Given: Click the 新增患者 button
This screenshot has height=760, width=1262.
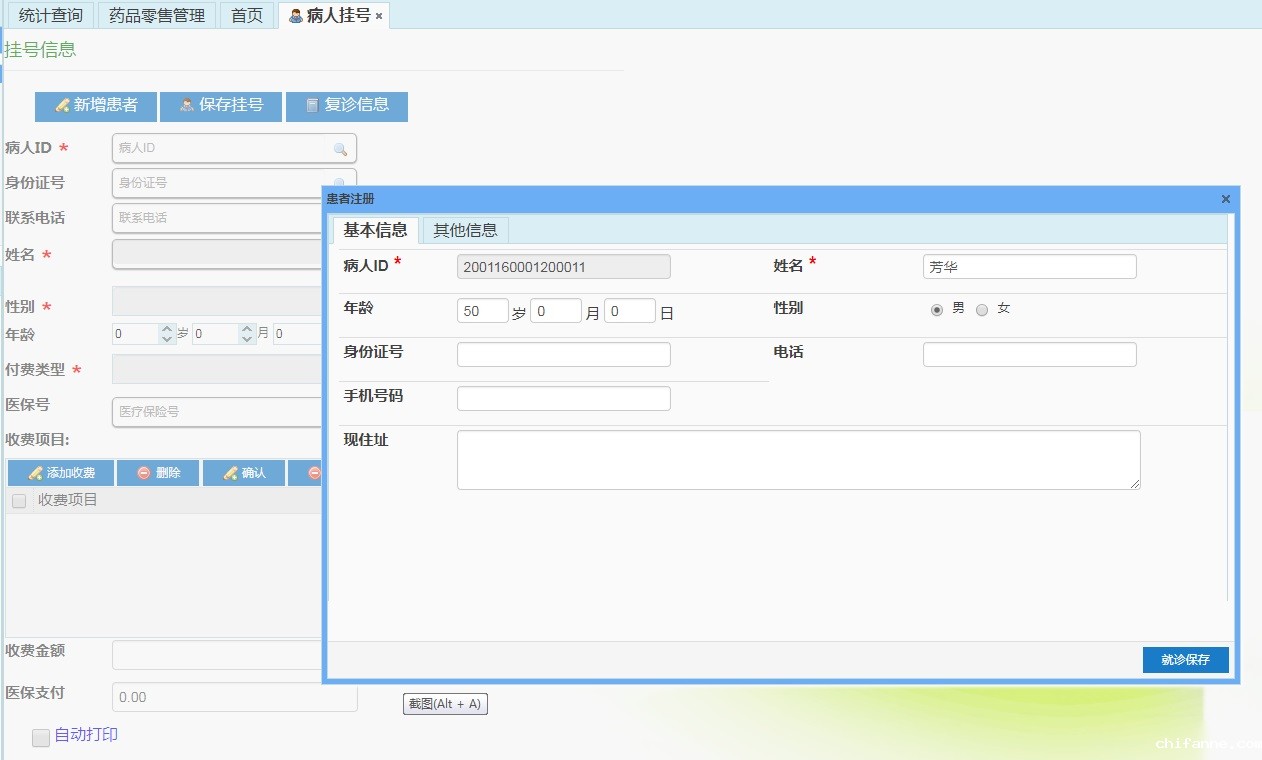Looking at the screenshot, I should click(x=96, y=106).
